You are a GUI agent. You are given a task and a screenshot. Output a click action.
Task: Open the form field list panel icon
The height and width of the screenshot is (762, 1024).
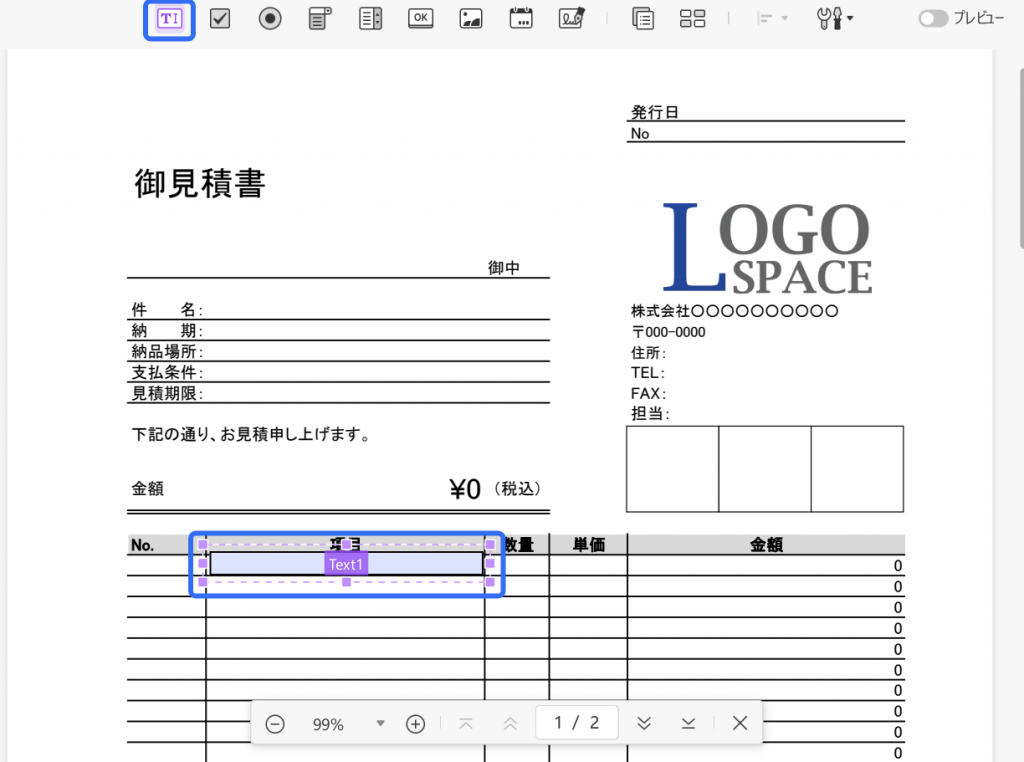tap(643, 18)
